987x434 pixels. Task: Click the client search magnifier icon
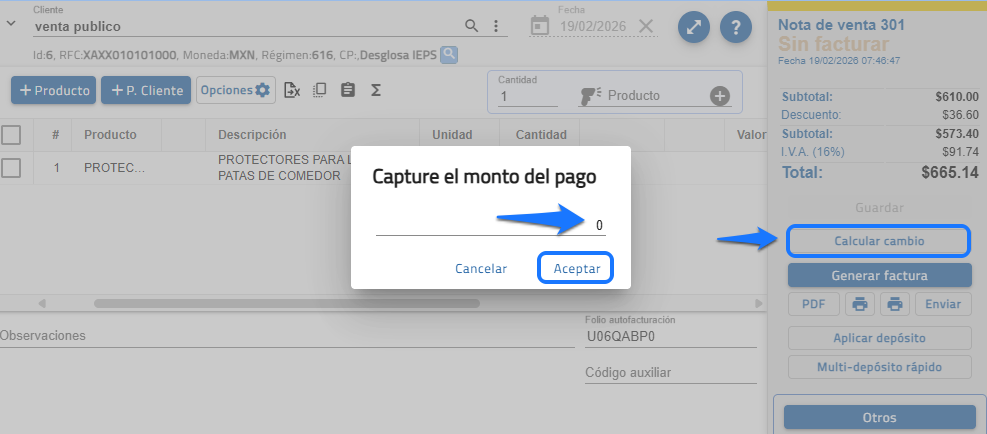pos(471,26)
